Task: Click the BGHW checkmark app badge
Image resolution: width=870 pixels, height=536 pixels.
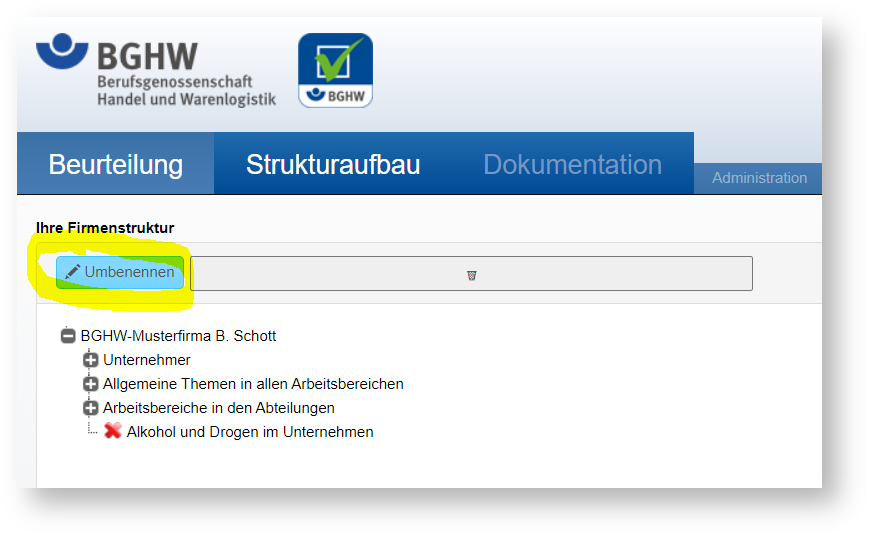Action: point(335,70)
